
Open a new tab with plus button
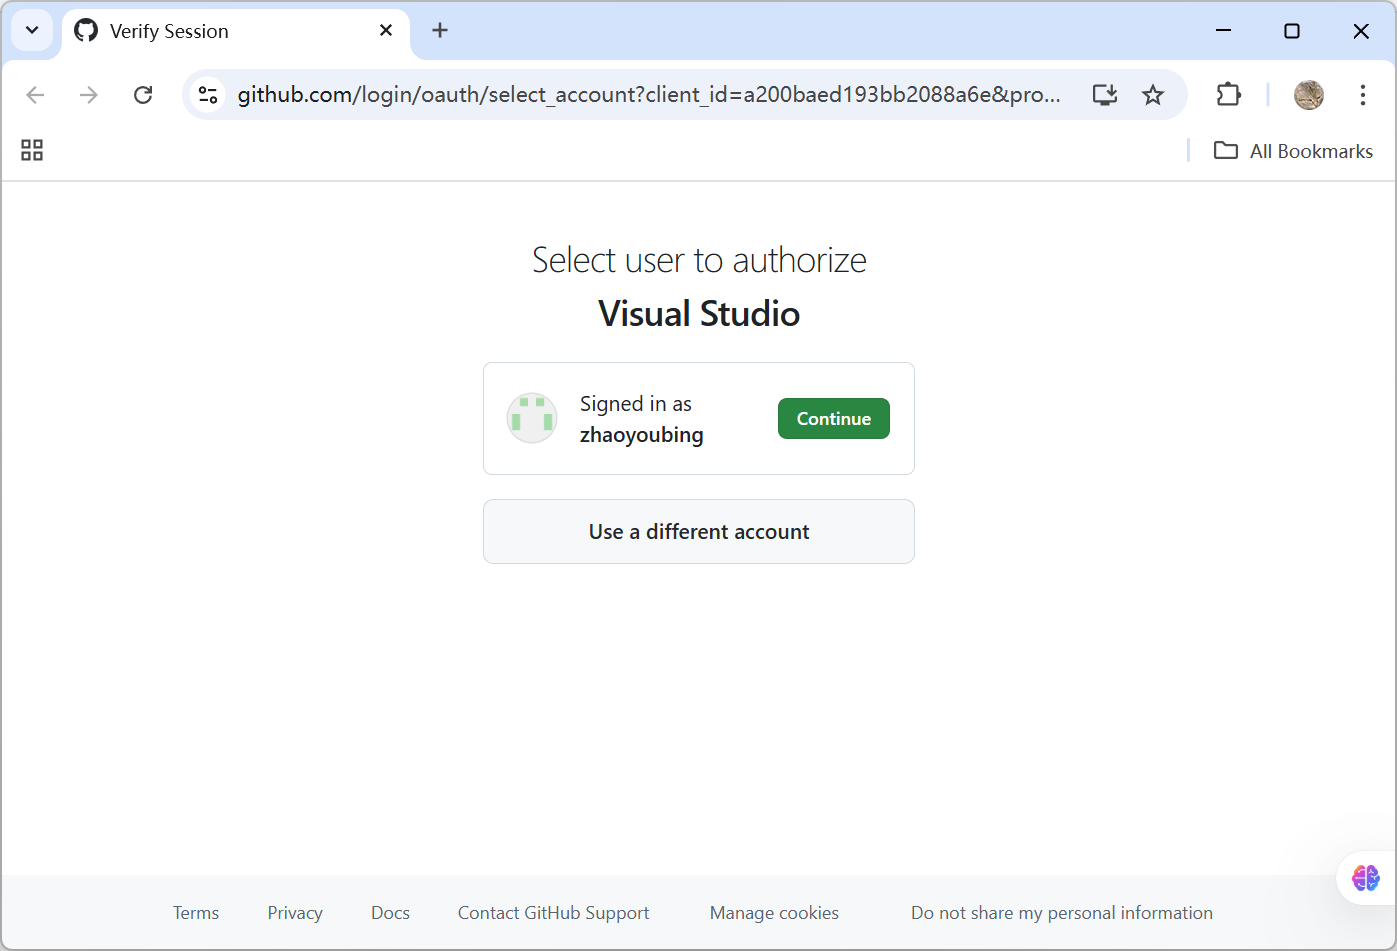[440, 30]
